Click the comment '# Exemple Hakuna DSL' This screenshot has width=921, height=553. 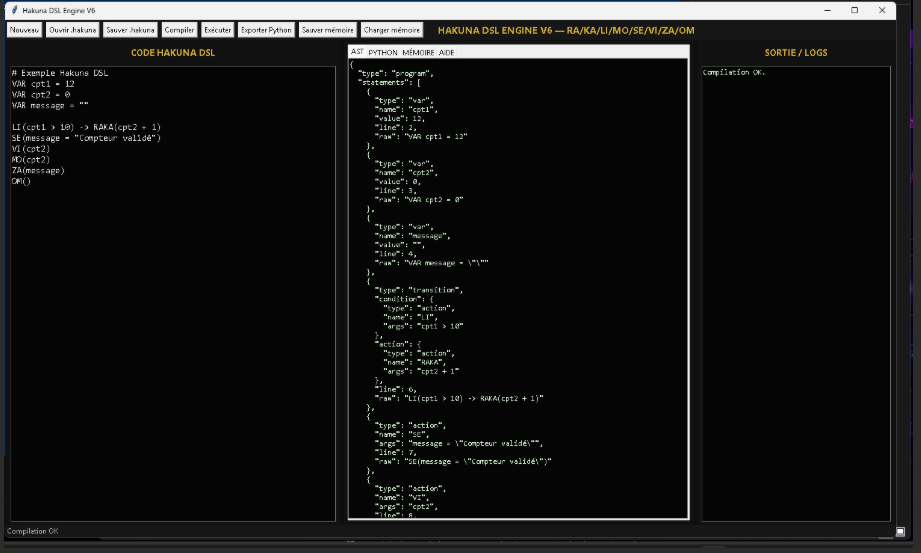click(60, 73)
